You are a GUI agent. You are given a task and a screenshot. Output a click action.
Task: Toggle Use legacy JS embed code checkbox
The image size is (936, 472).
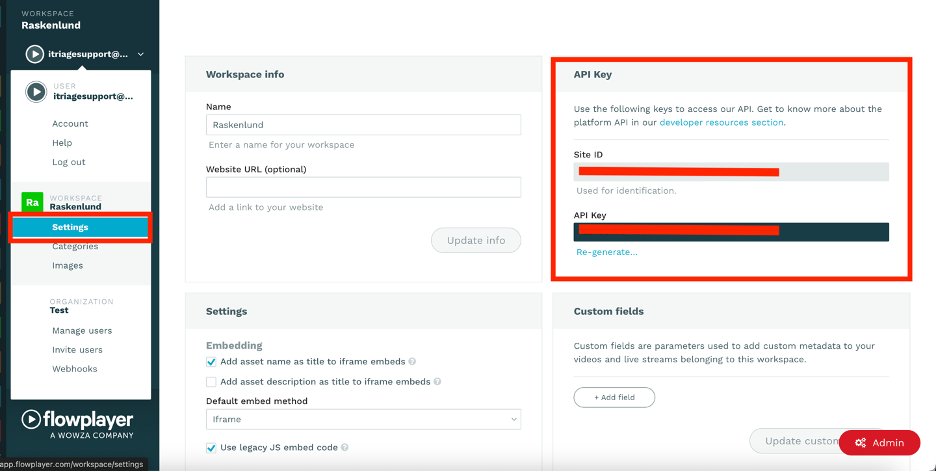pos(211,448)
